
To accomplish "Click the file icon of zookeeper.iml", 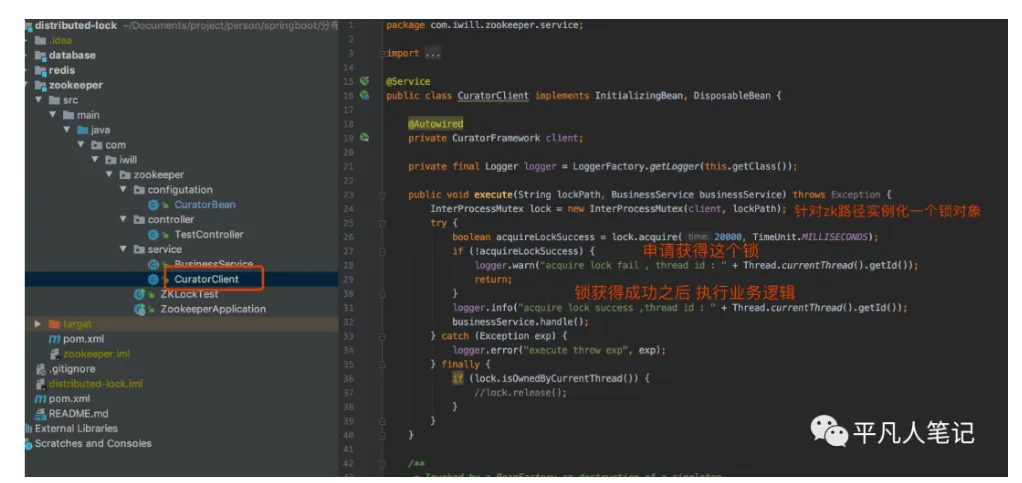I will (x=56, y=354).
